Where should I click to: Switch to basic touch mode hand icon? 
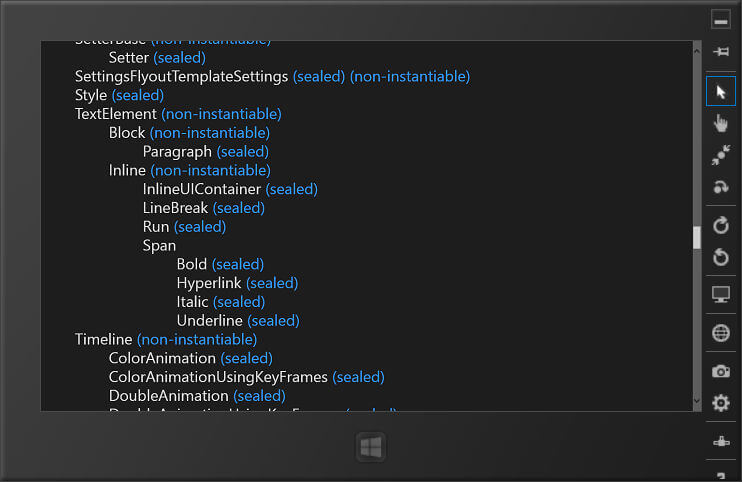point(721,123)
